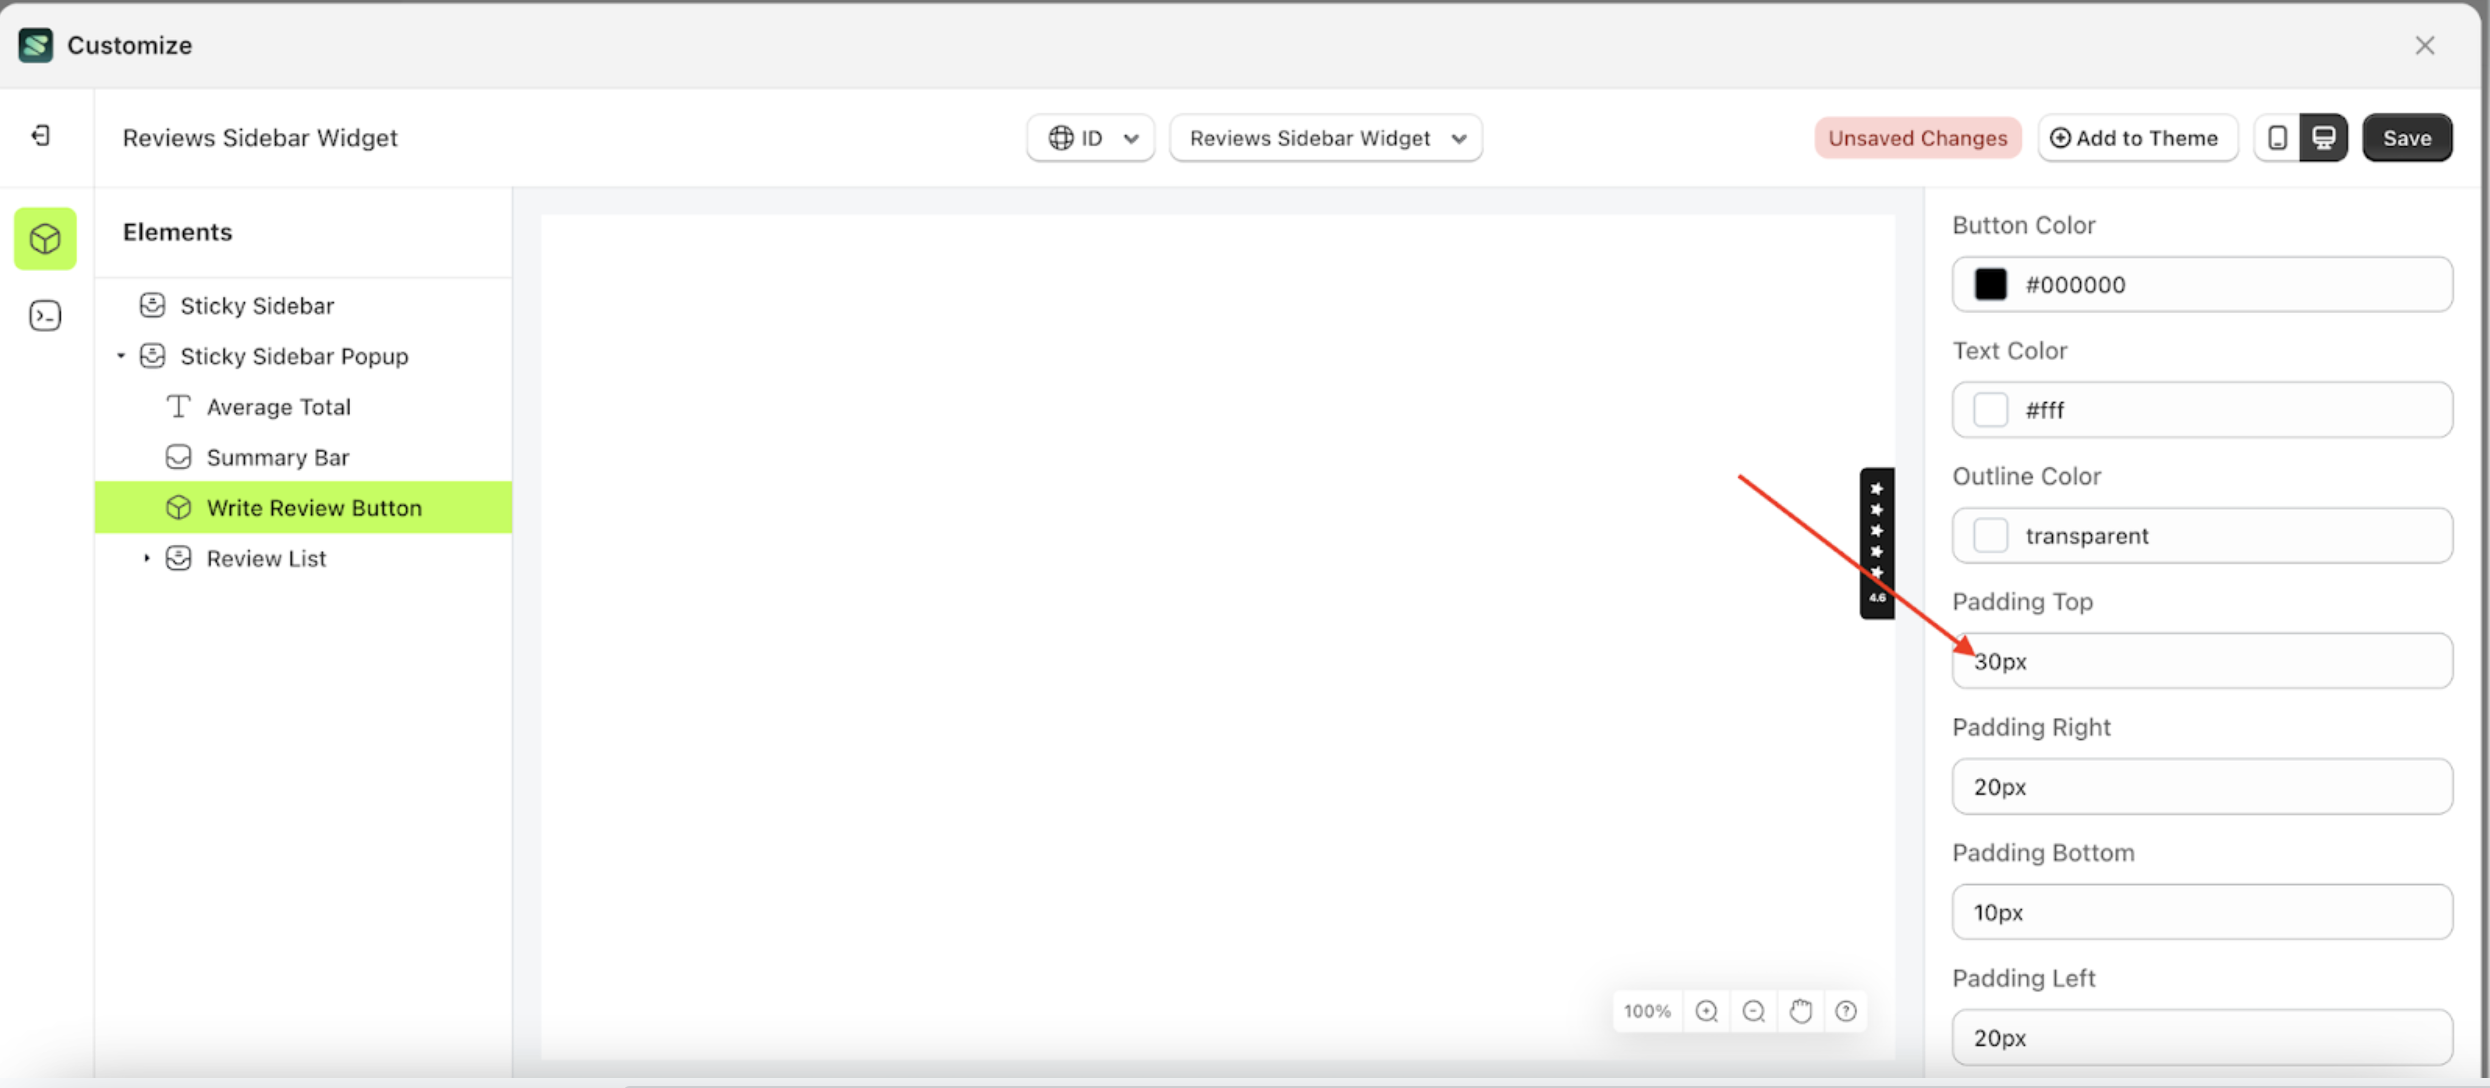
Task: Zoom in using the magnifier plus icon
Action: pos(1706,1011)
